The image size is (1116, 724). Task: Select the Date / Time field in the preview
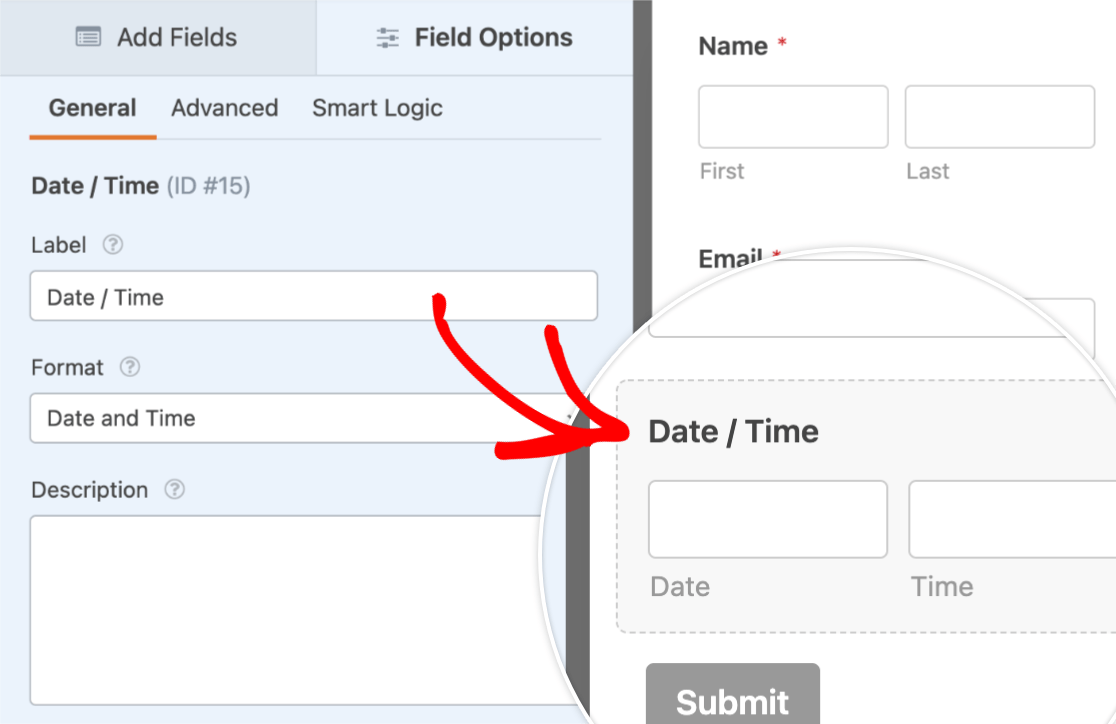click(733, 431)
